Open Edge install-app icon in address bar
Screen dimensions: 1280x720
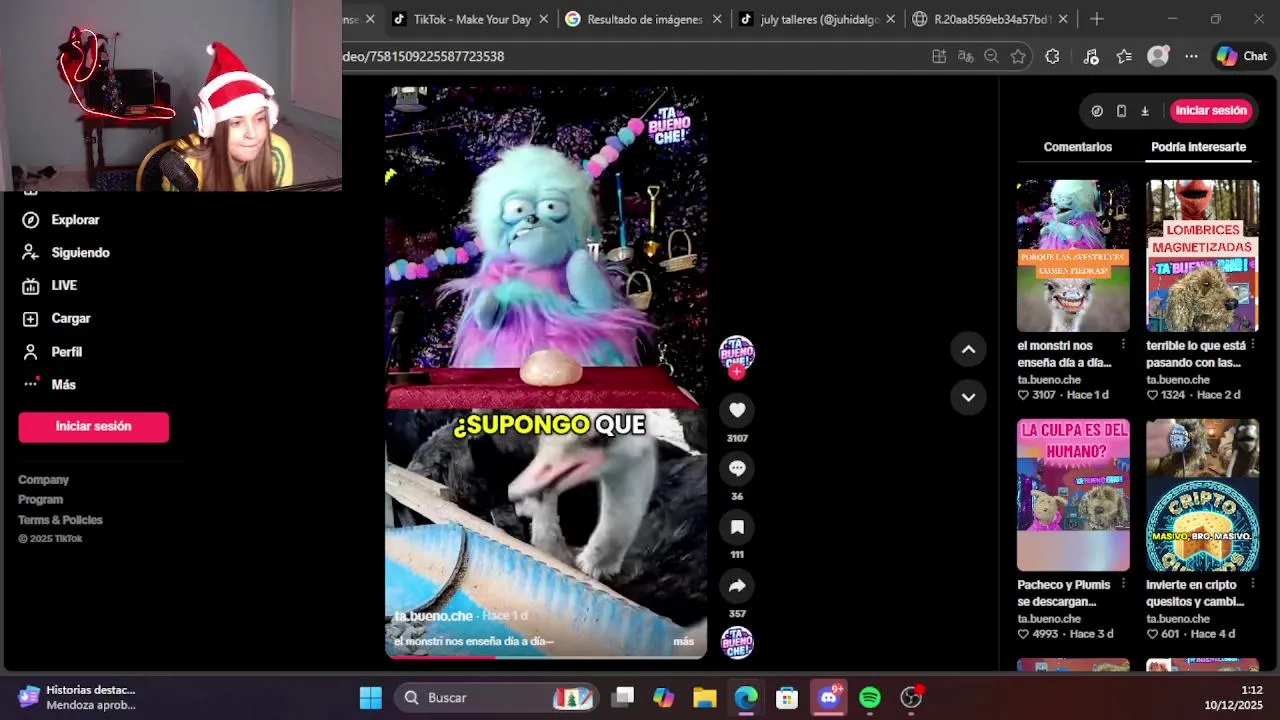939,57
